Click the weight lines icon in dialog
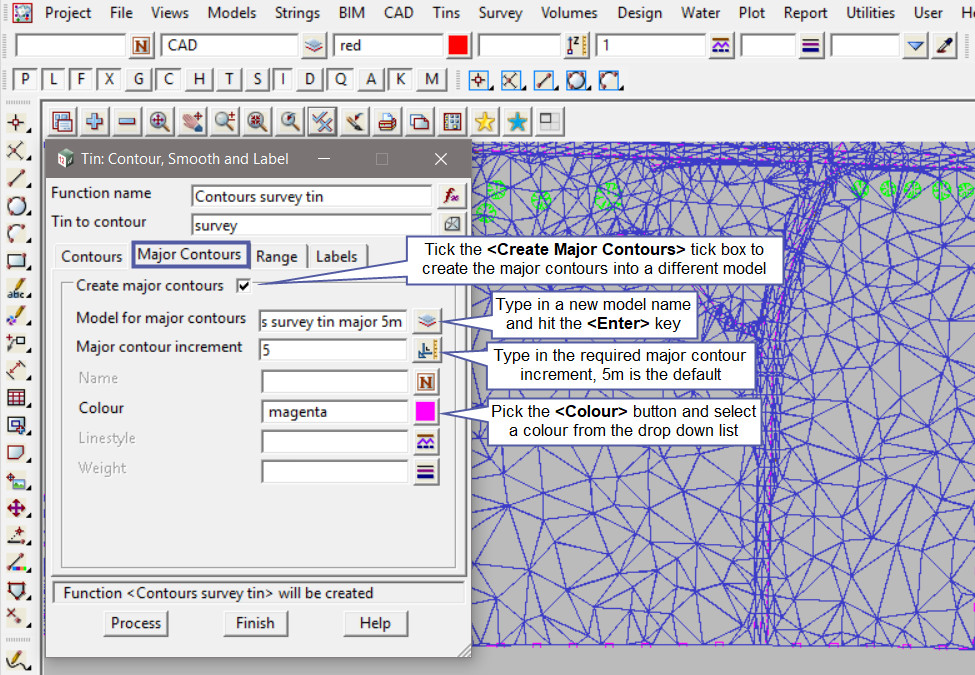The height and width of the screenshot is (675, 975). point(427,471)
